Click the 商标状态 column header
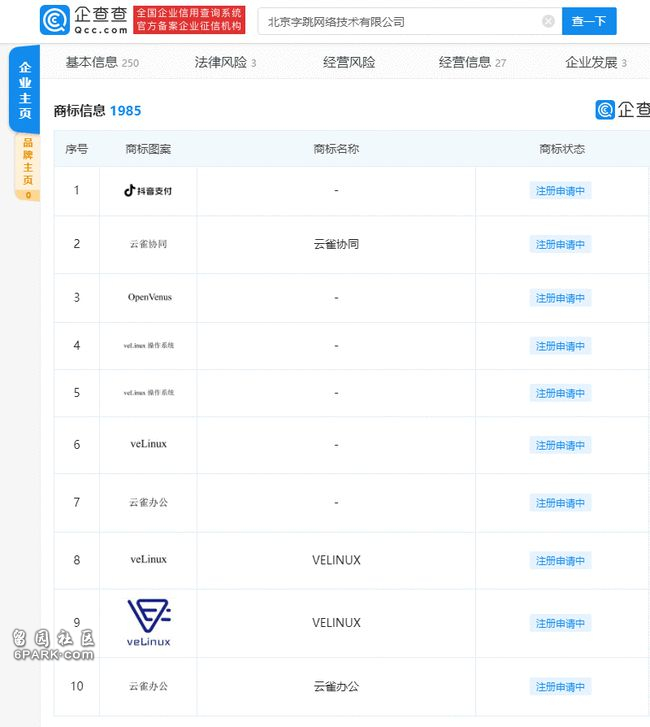This screenshot has width=650, height=727. tap(562, 149)
